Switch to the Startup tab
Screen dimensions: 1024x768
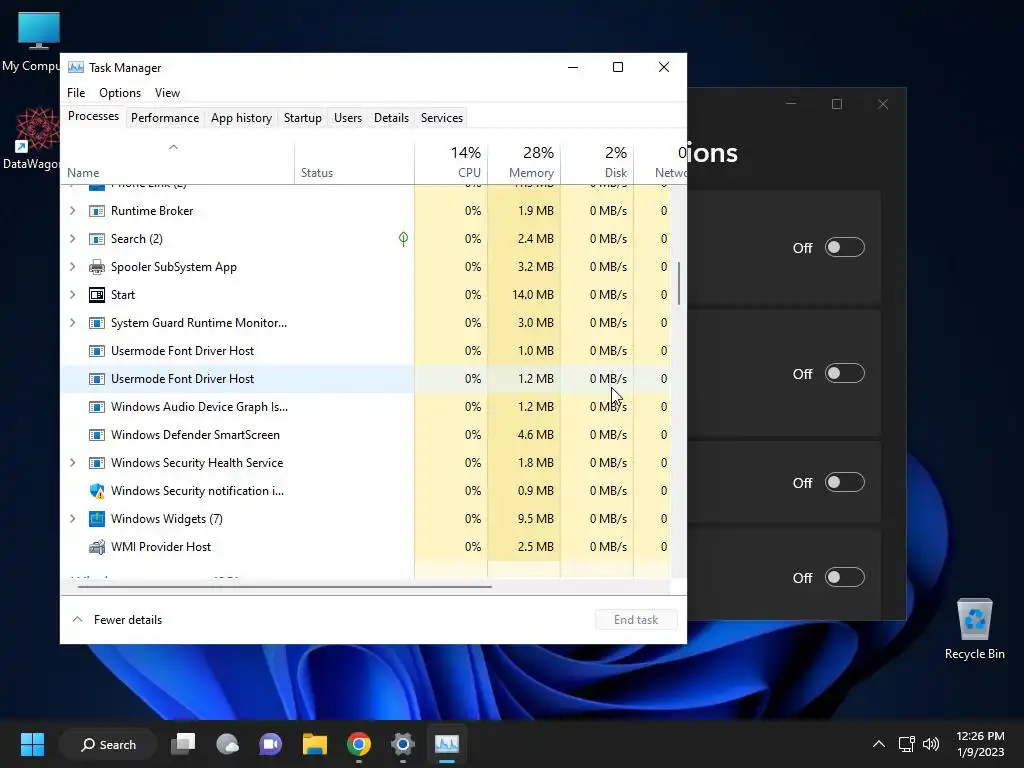click(x=302, y=118)
